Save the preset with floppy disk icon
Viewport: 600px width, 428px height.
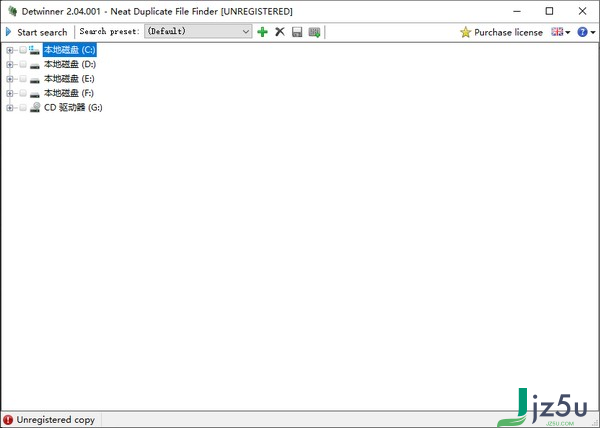pos(297,32)
